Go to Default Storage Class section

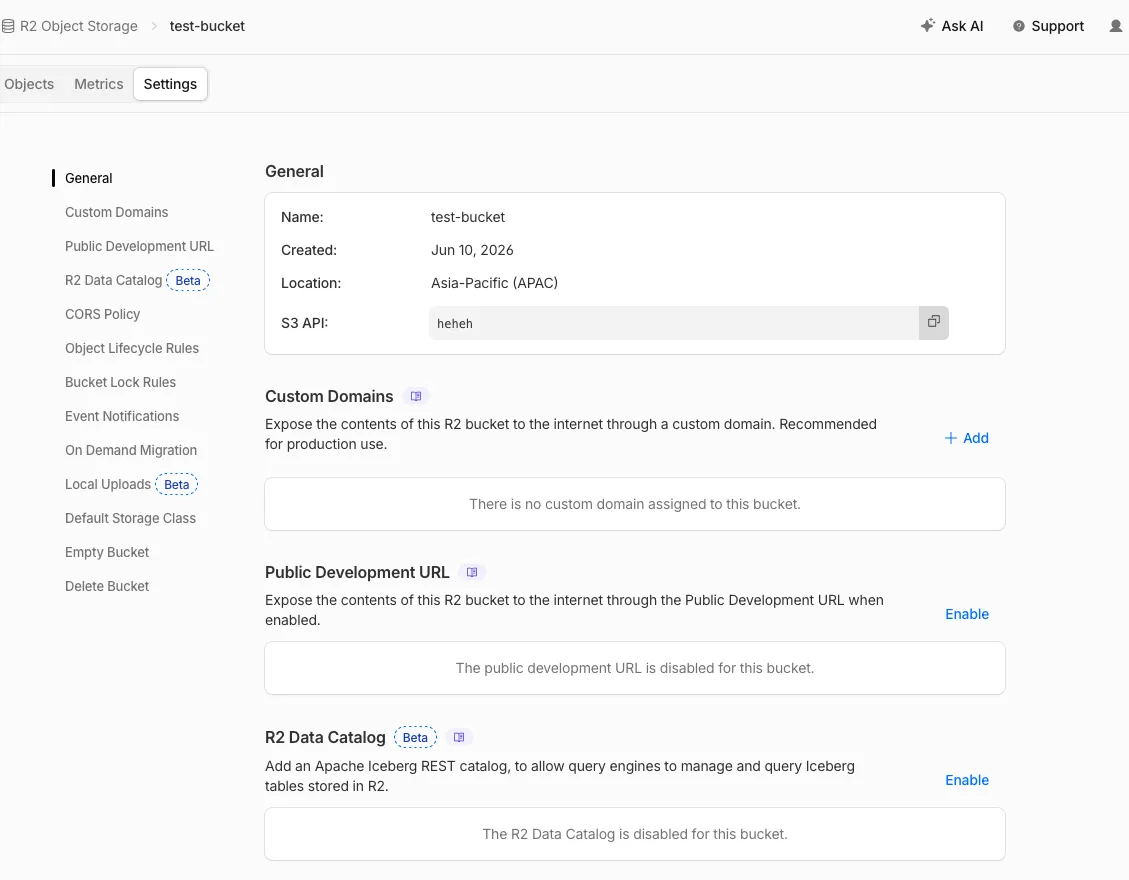point(130,518)
